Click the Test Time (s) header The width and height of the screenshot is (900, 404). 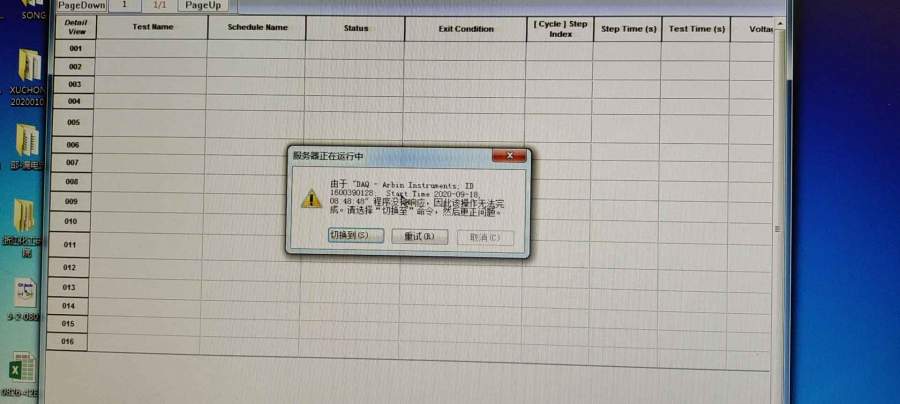(696, 29)
